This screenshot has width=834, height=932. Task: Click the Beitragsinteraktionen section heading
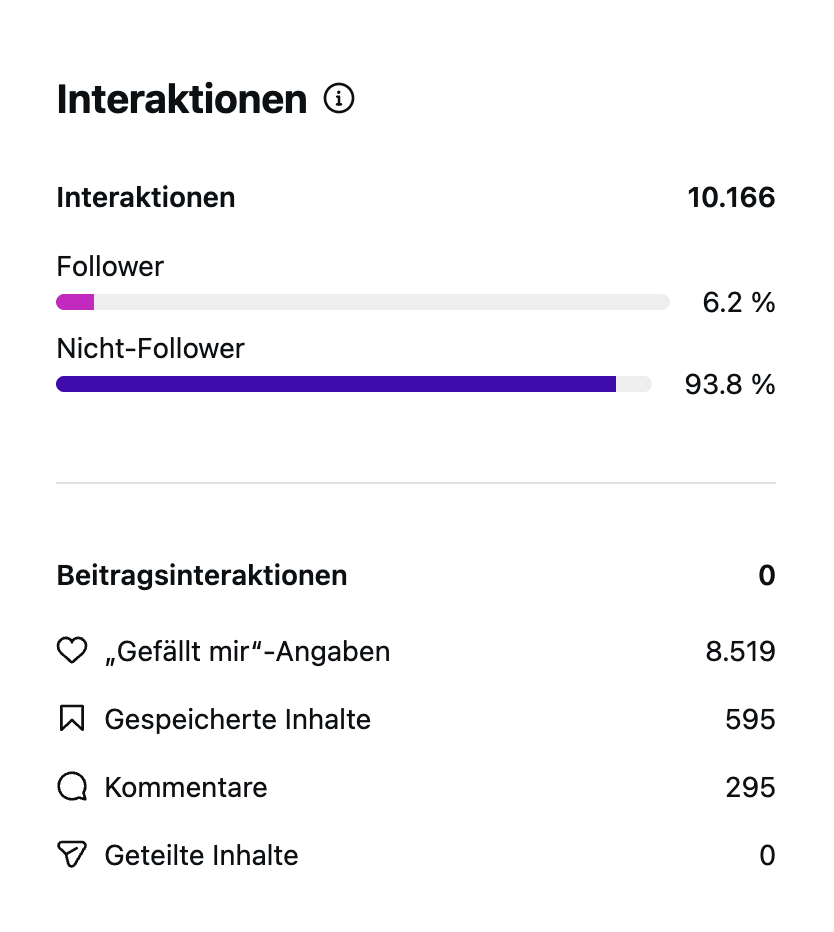coord(202,575)
